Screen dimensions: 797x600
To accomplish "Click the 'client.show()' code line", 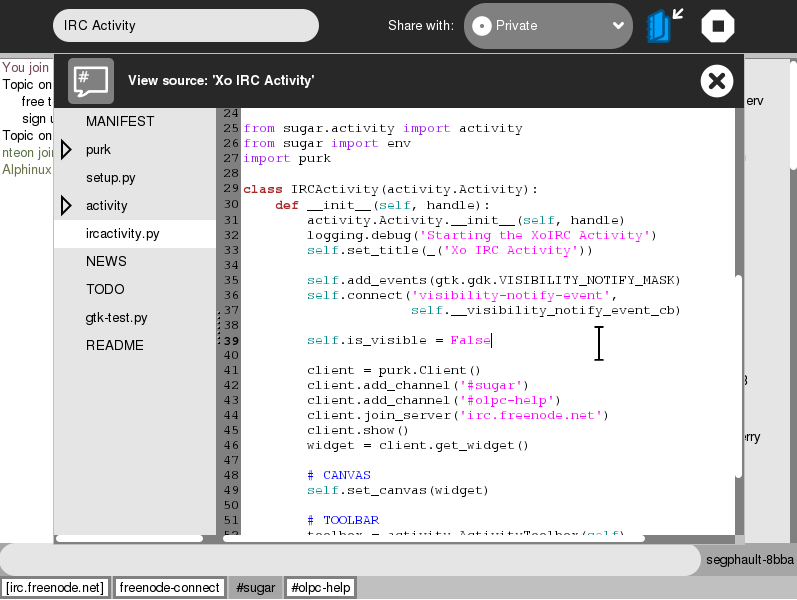I will pyautogui.click(x=357, y=430).
